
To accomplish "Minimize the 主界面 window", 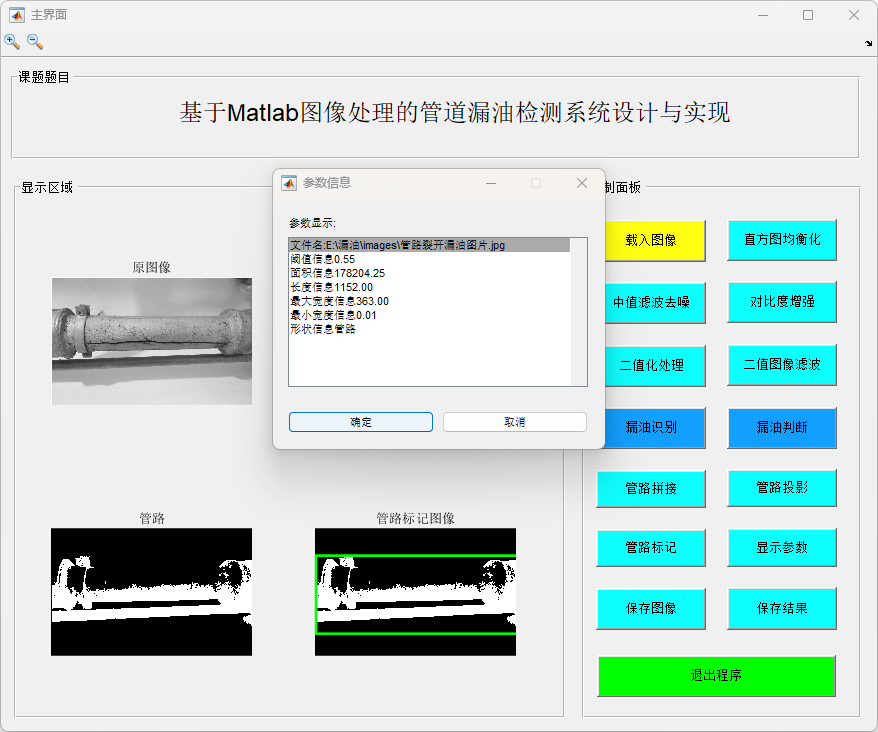I will [x=763, y=15].
